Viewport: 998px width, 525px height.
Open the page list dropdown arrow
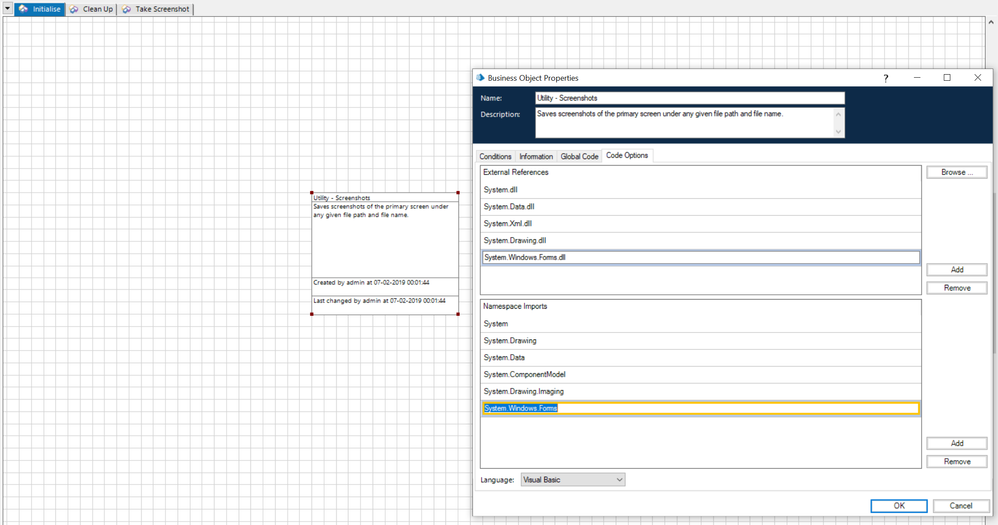[x=7, y=9]
